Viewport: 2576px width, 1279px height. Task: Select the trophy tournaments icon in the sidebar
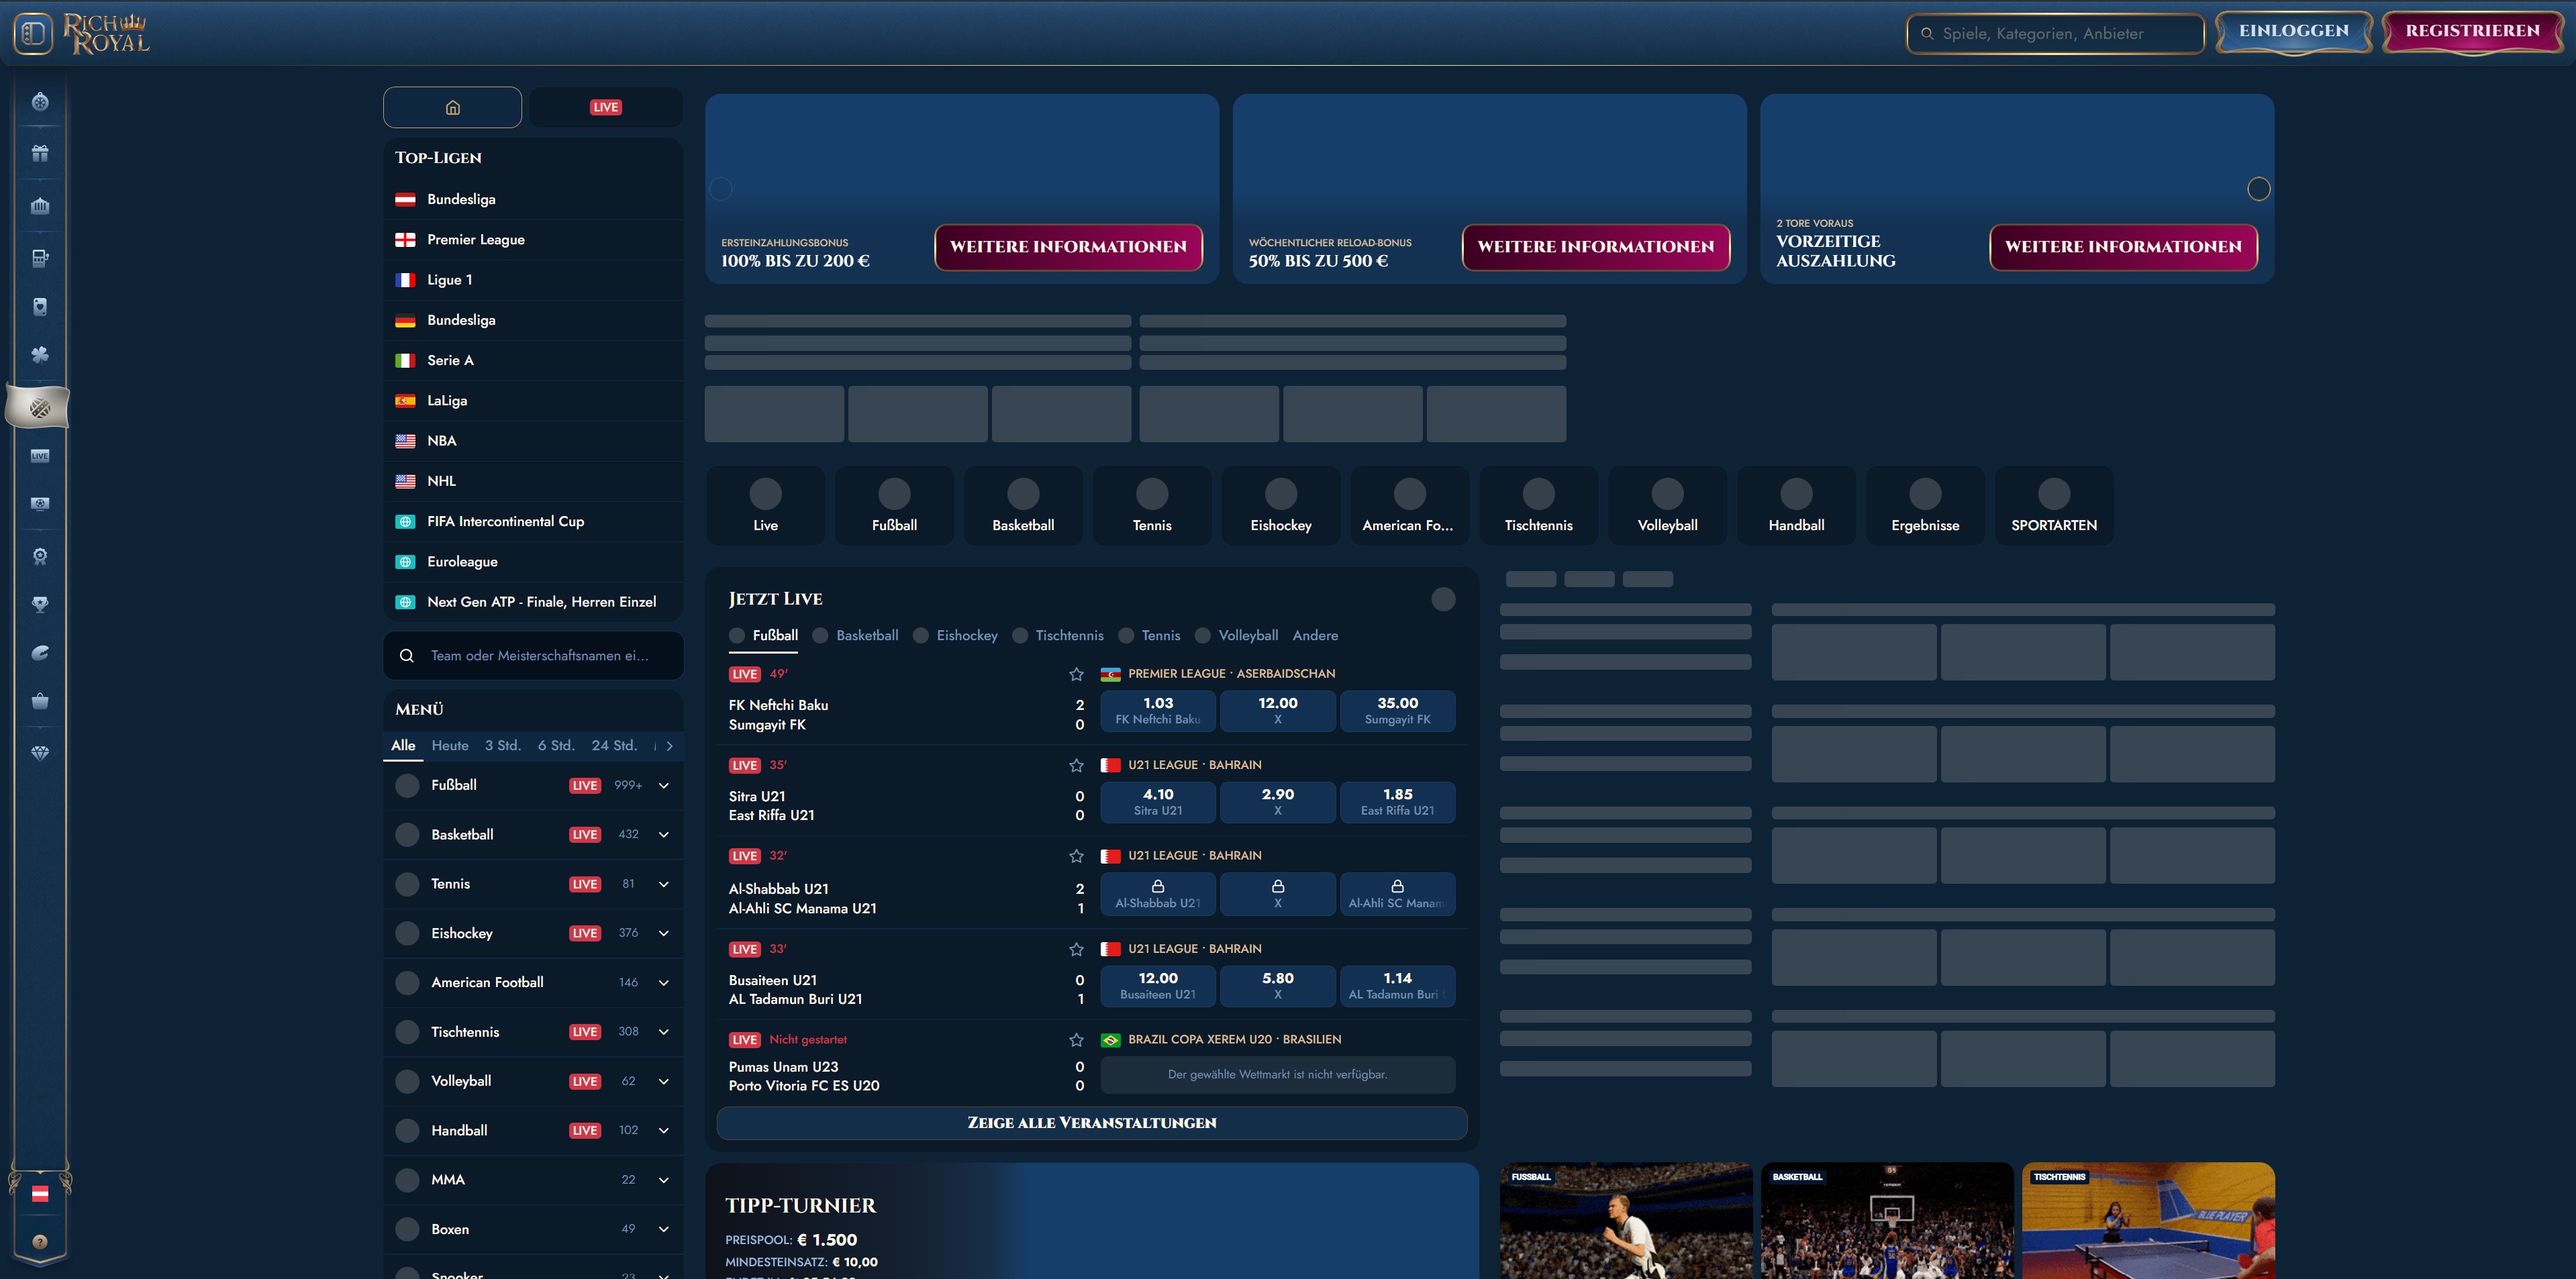[x=40, y=604]
